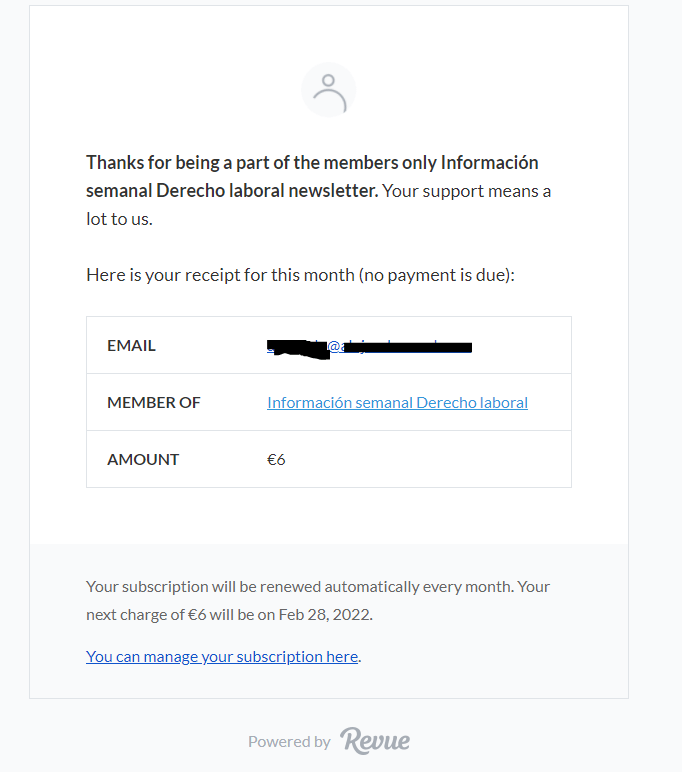682x772 pixels.
Task: Click the 'Here is your receipt' line
Action: (300, 275)
